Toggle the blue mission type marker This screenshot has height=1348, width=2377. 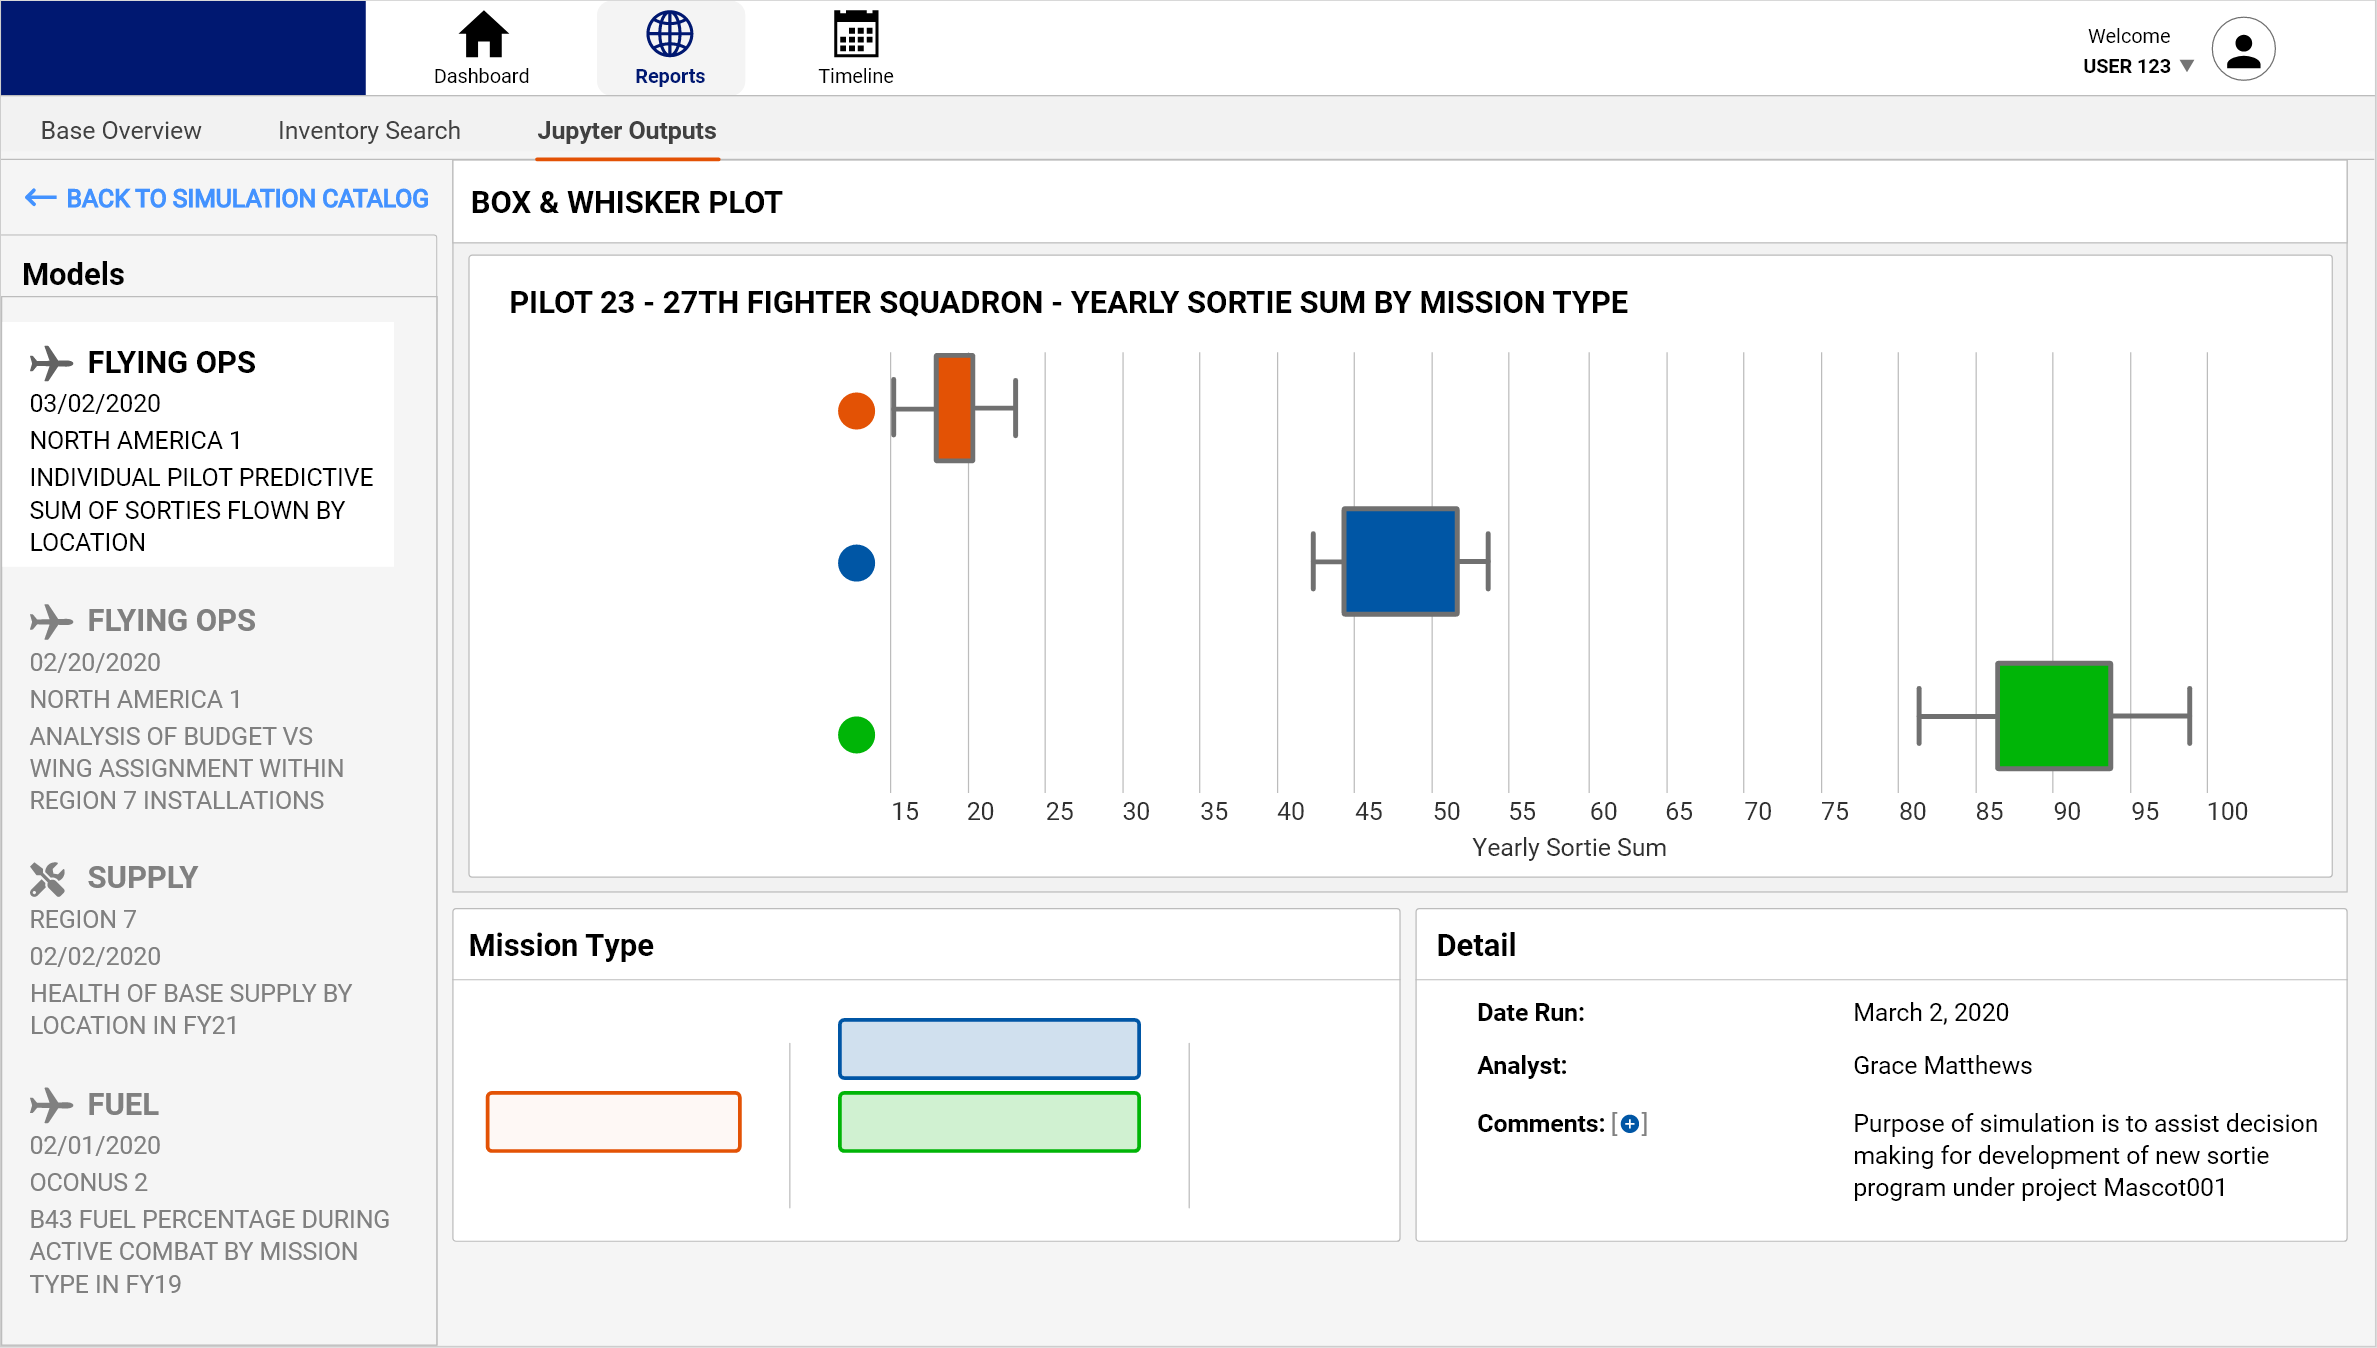855,563
